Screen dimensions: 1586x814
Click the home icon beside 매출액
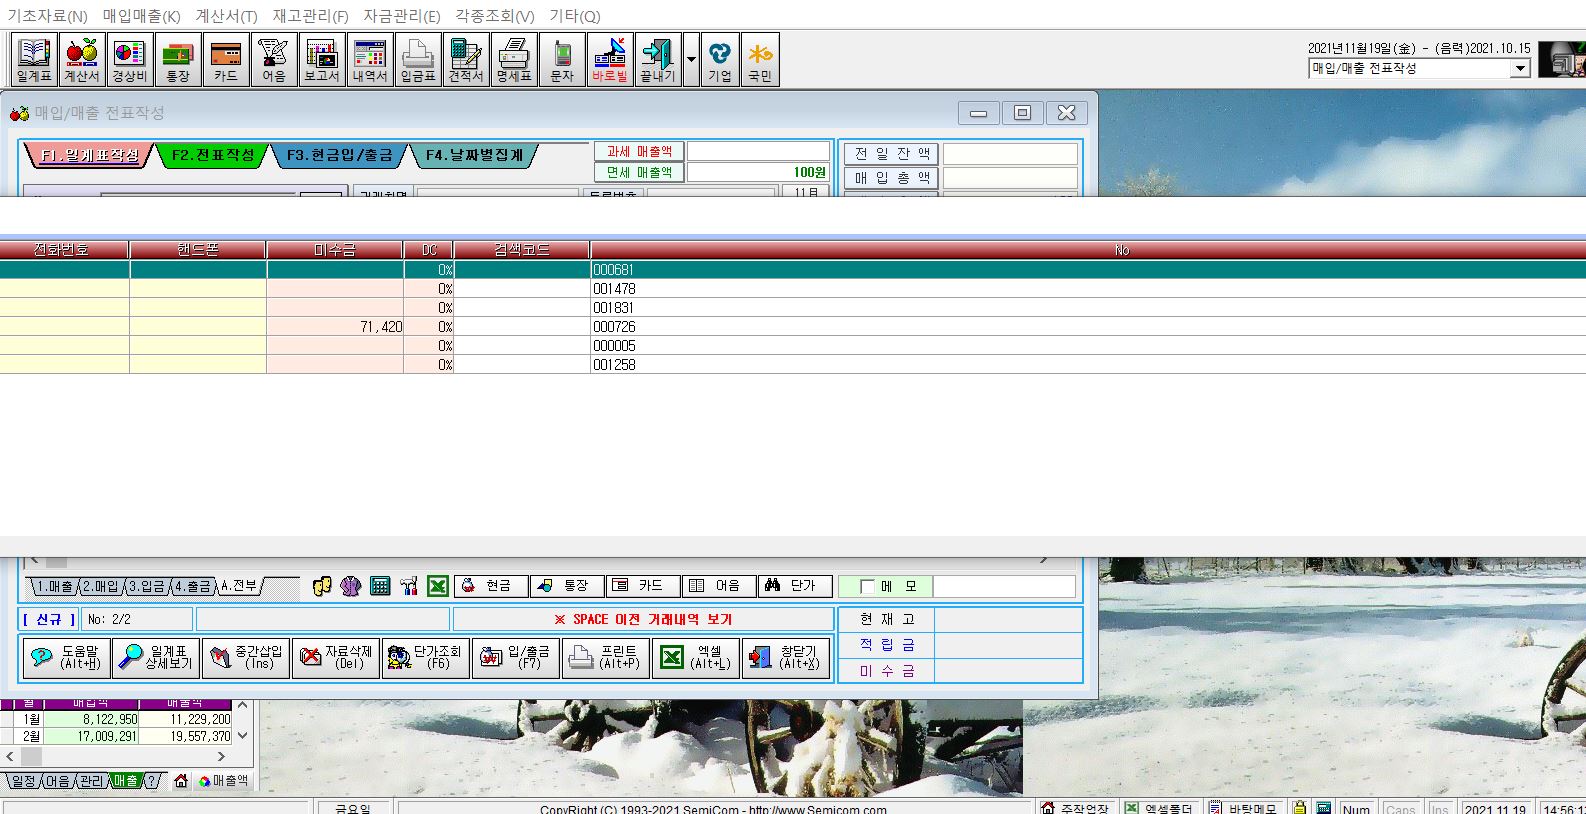pos(180,781)
